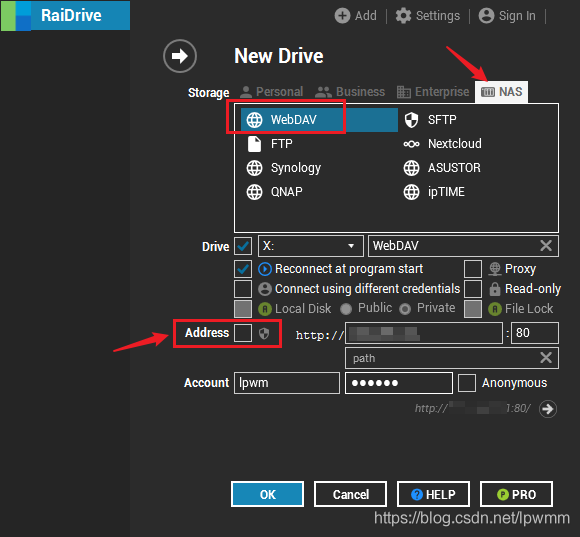580x537 pixels.
Task: Switch to the Enterprise storage tab
Action: [433, 92]
